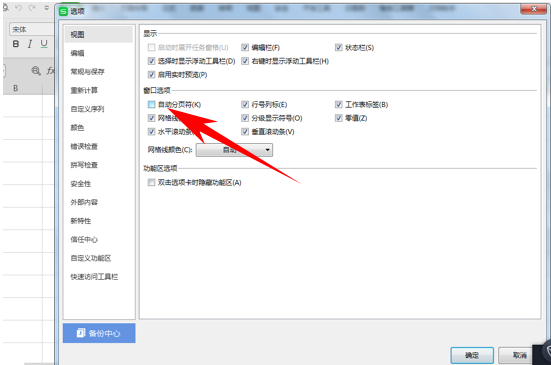Enable the 自动分页符(K) checkbox
551x365 pixels.
pos(151,104)
